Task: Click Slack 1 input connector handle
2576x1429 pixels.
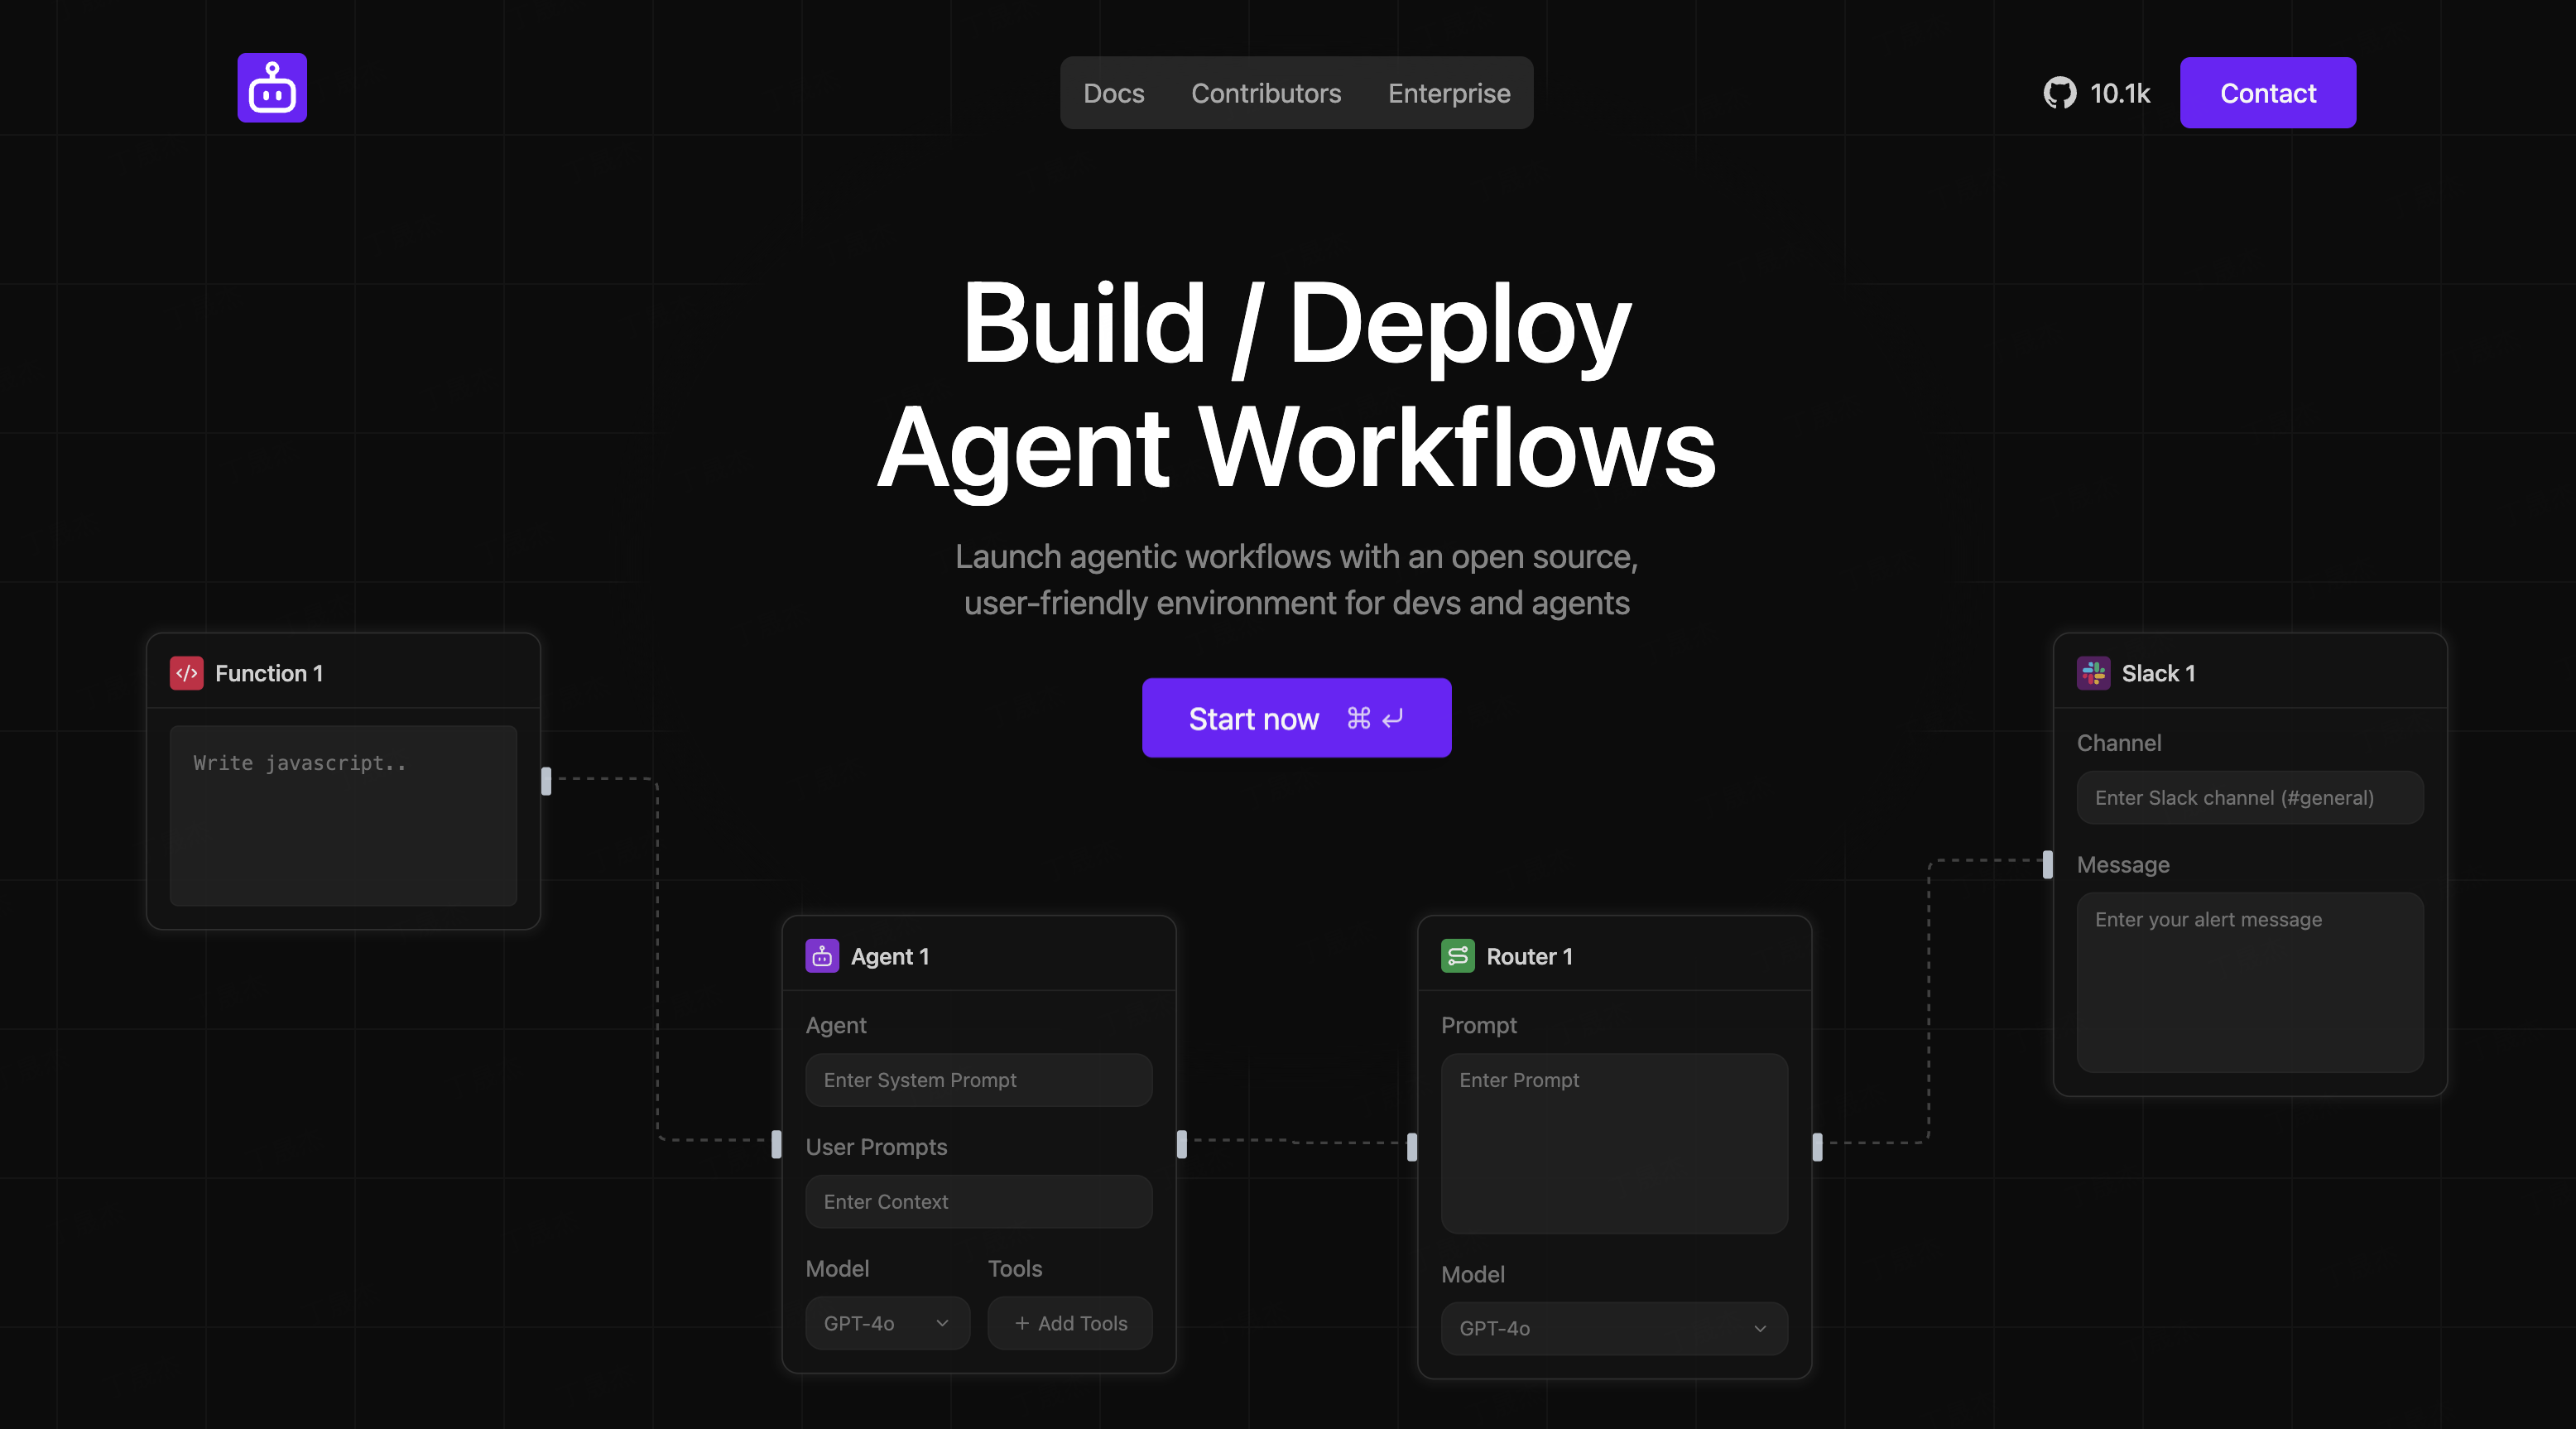Action: point(2047,864)
